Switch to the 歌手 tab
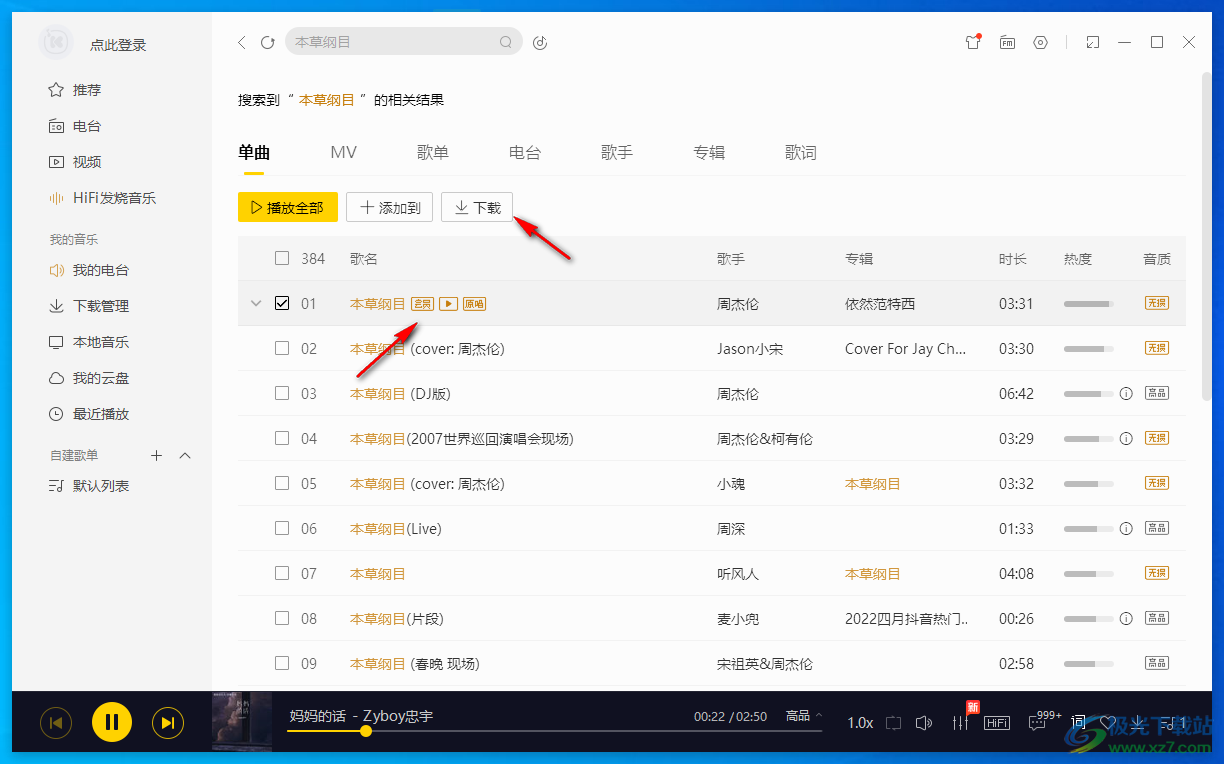 [x=617, y=153]
